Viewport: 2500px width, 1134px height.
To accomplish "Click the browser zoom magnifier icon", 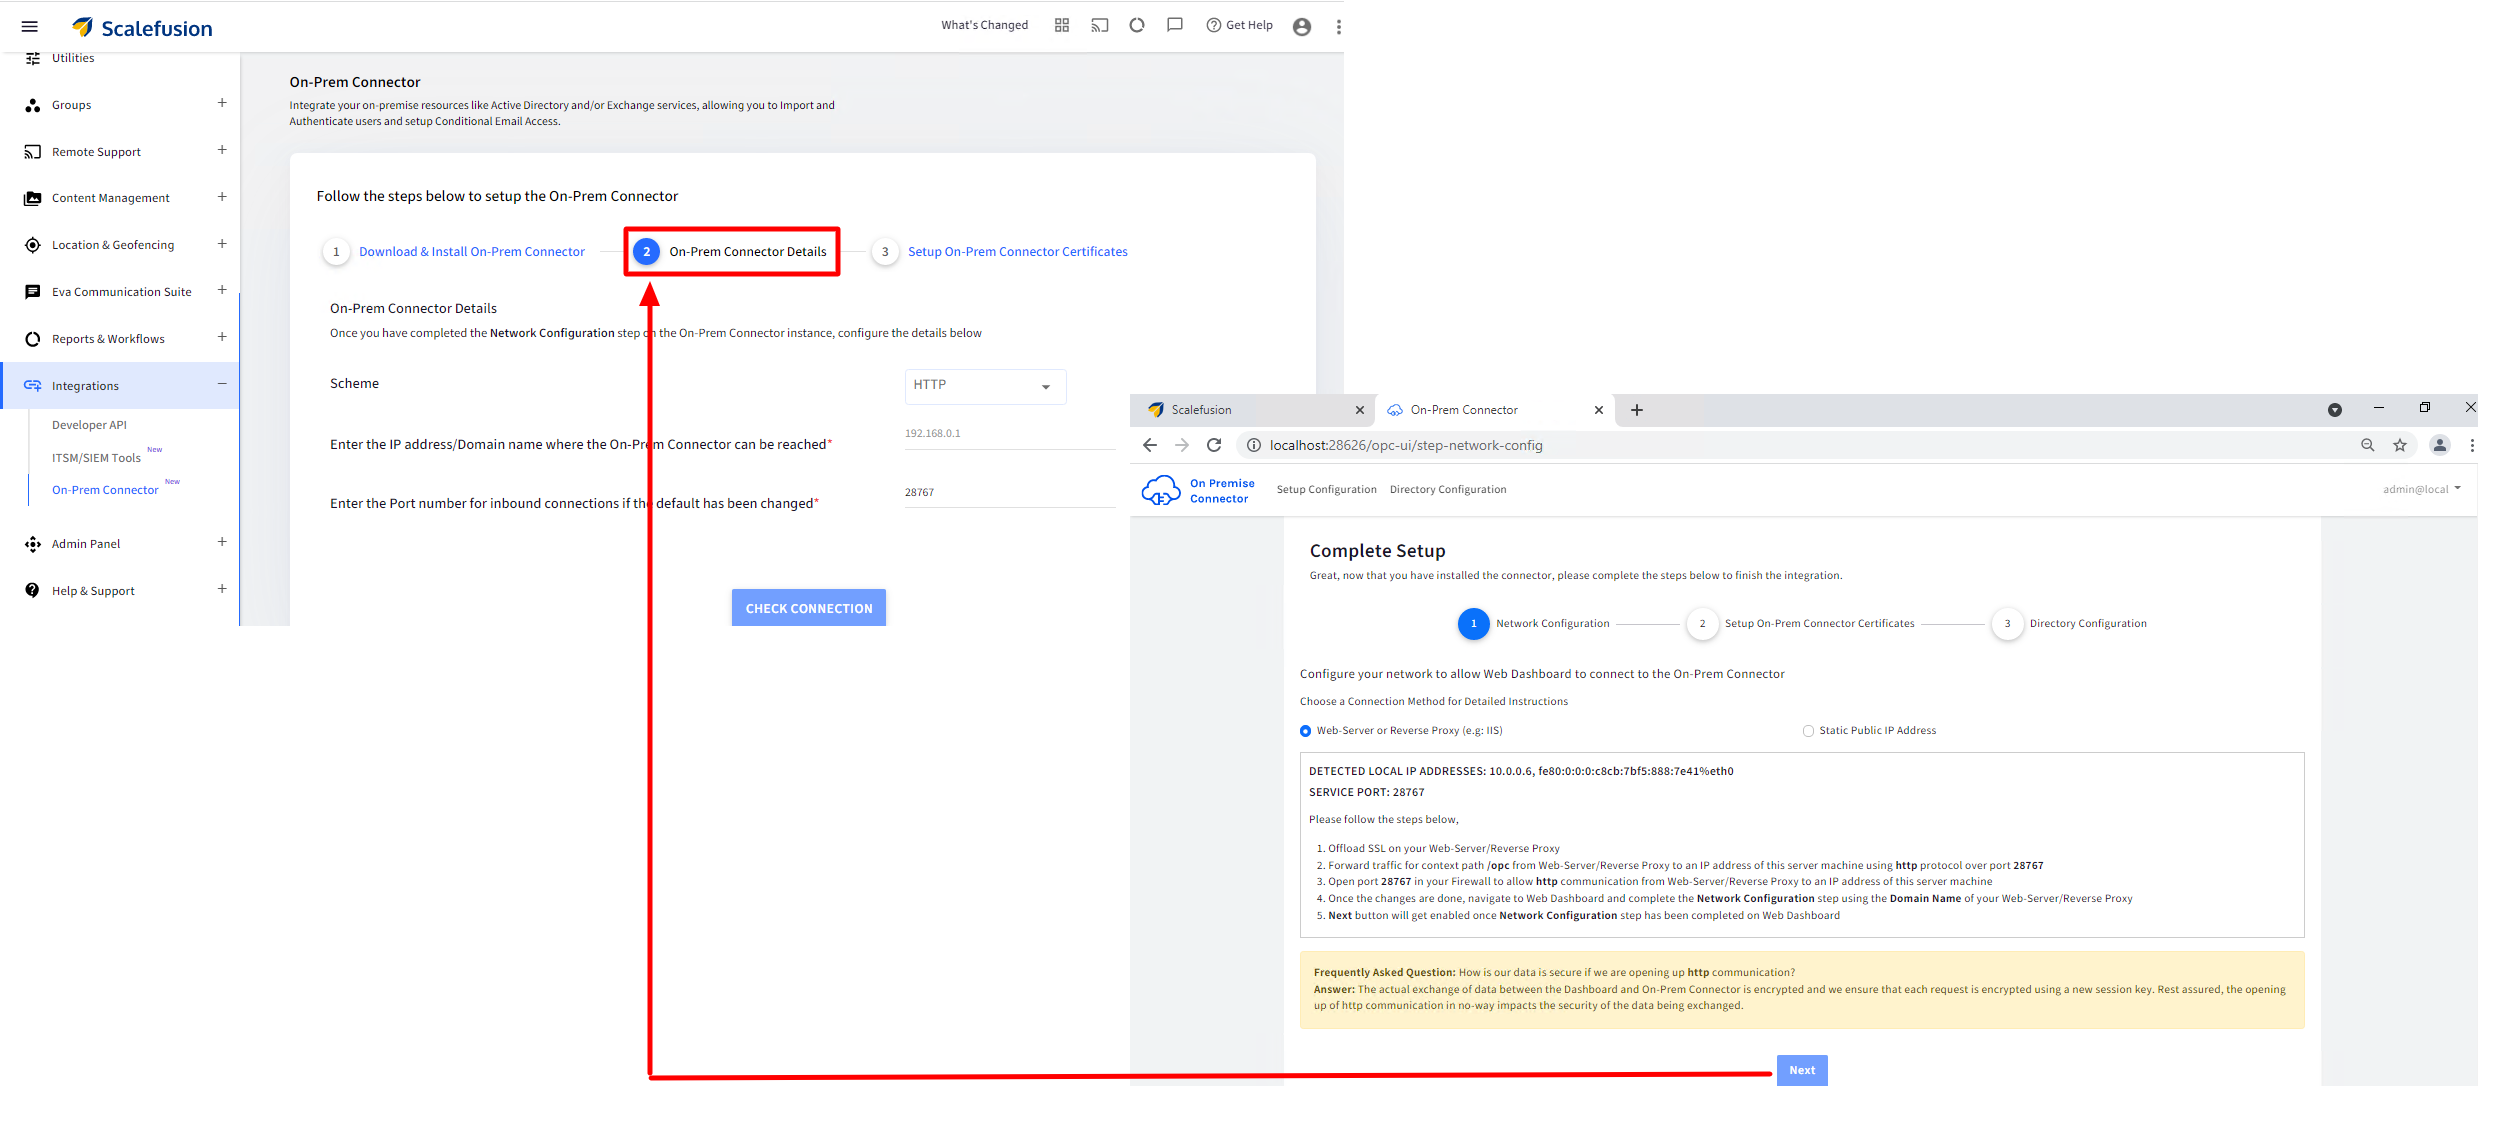I will point(2368,445).
